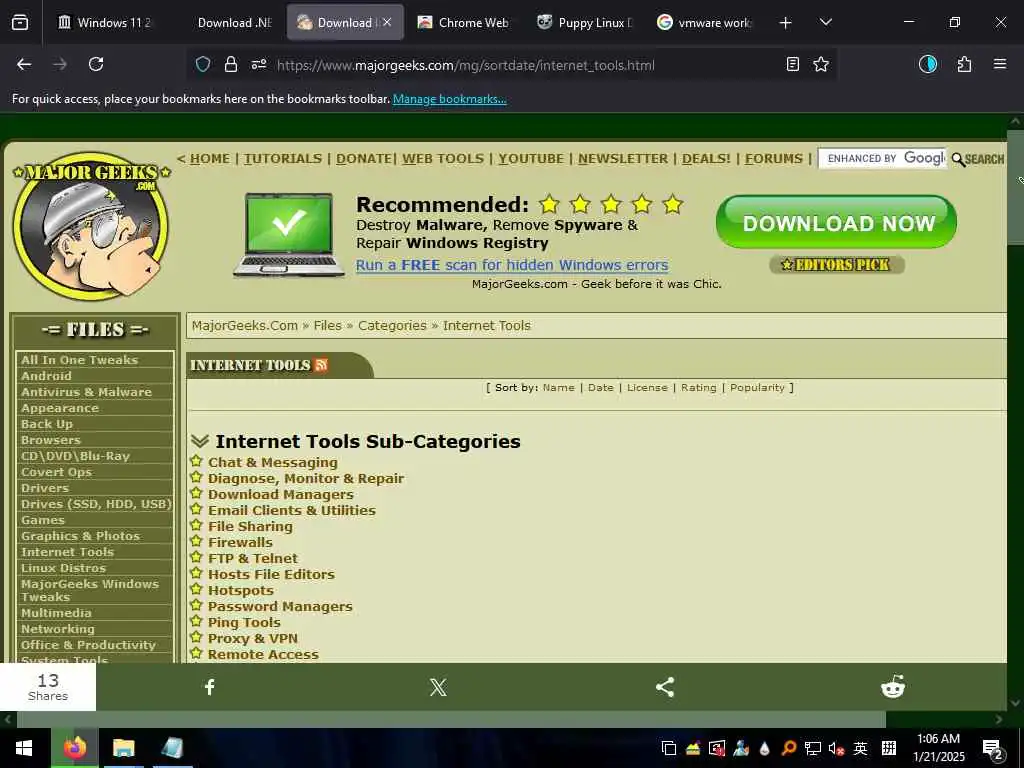Open File Explorer from taskbar

point(123,748)
